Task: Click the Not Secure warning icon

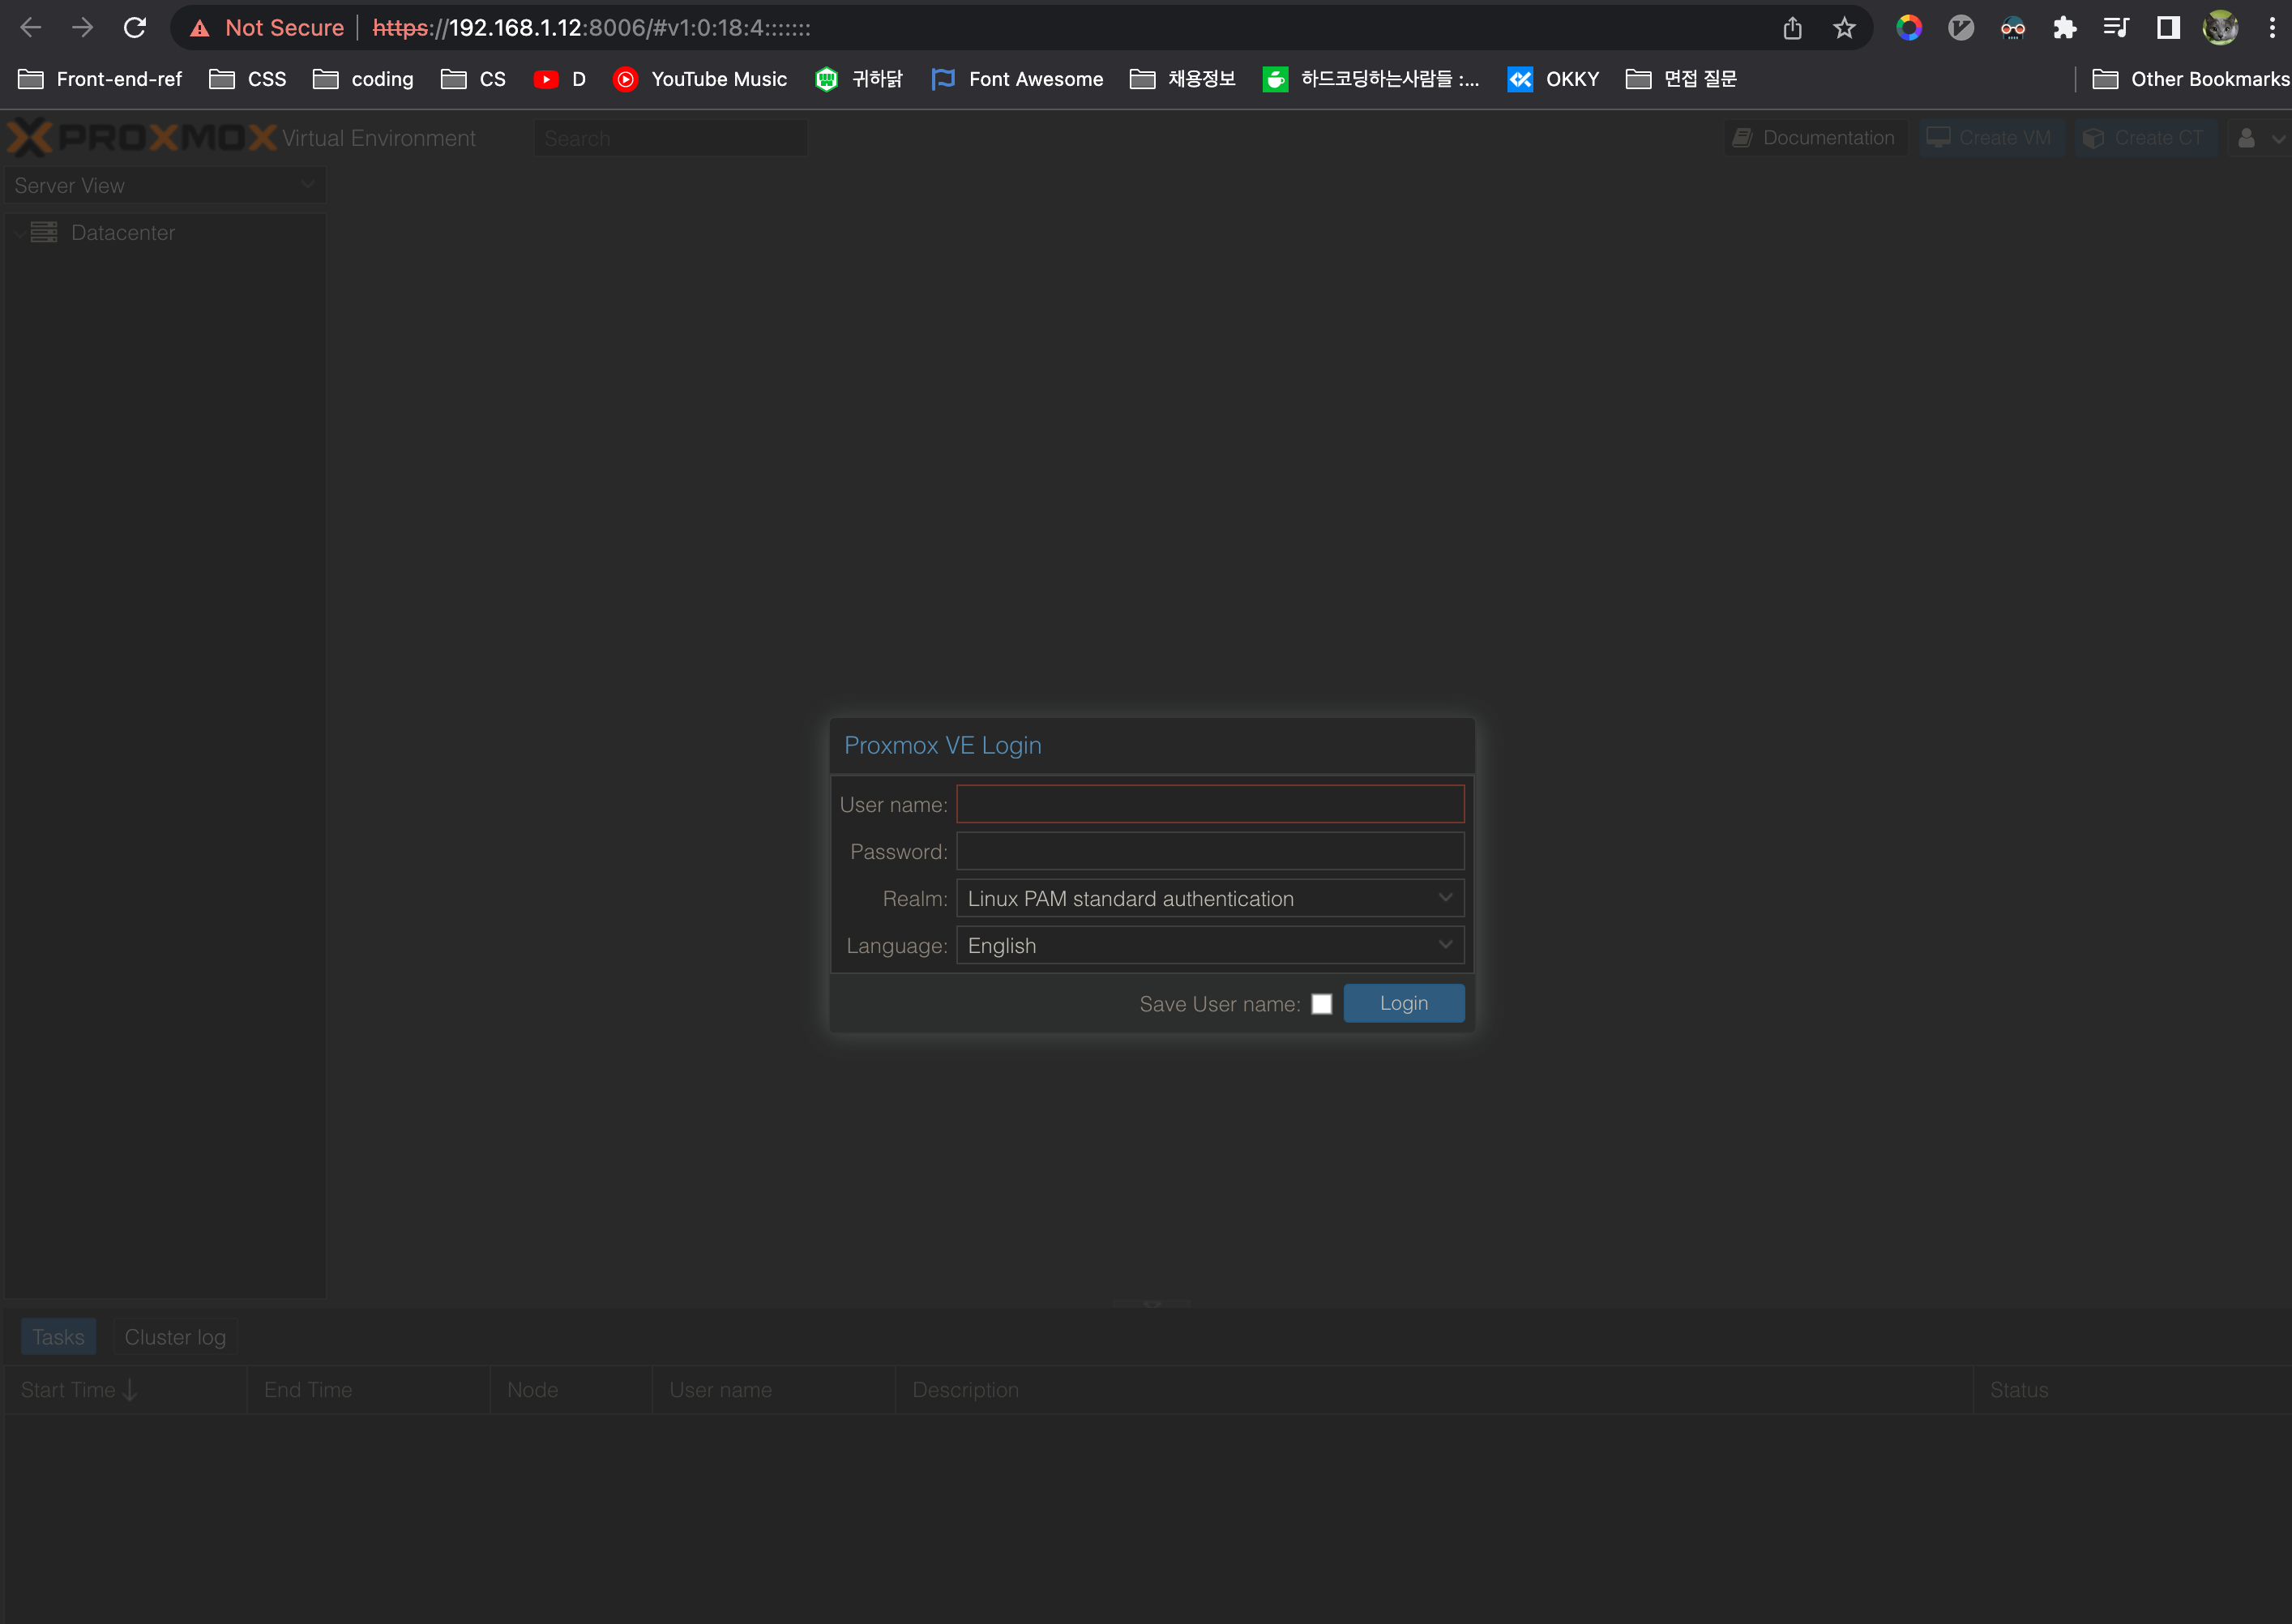Action: 200,28
